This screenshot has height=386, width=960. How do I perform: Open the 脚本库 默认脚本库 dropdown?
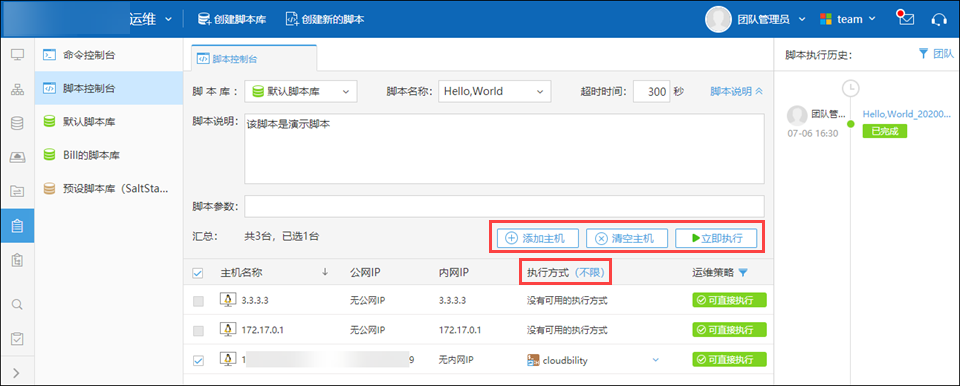301,91
